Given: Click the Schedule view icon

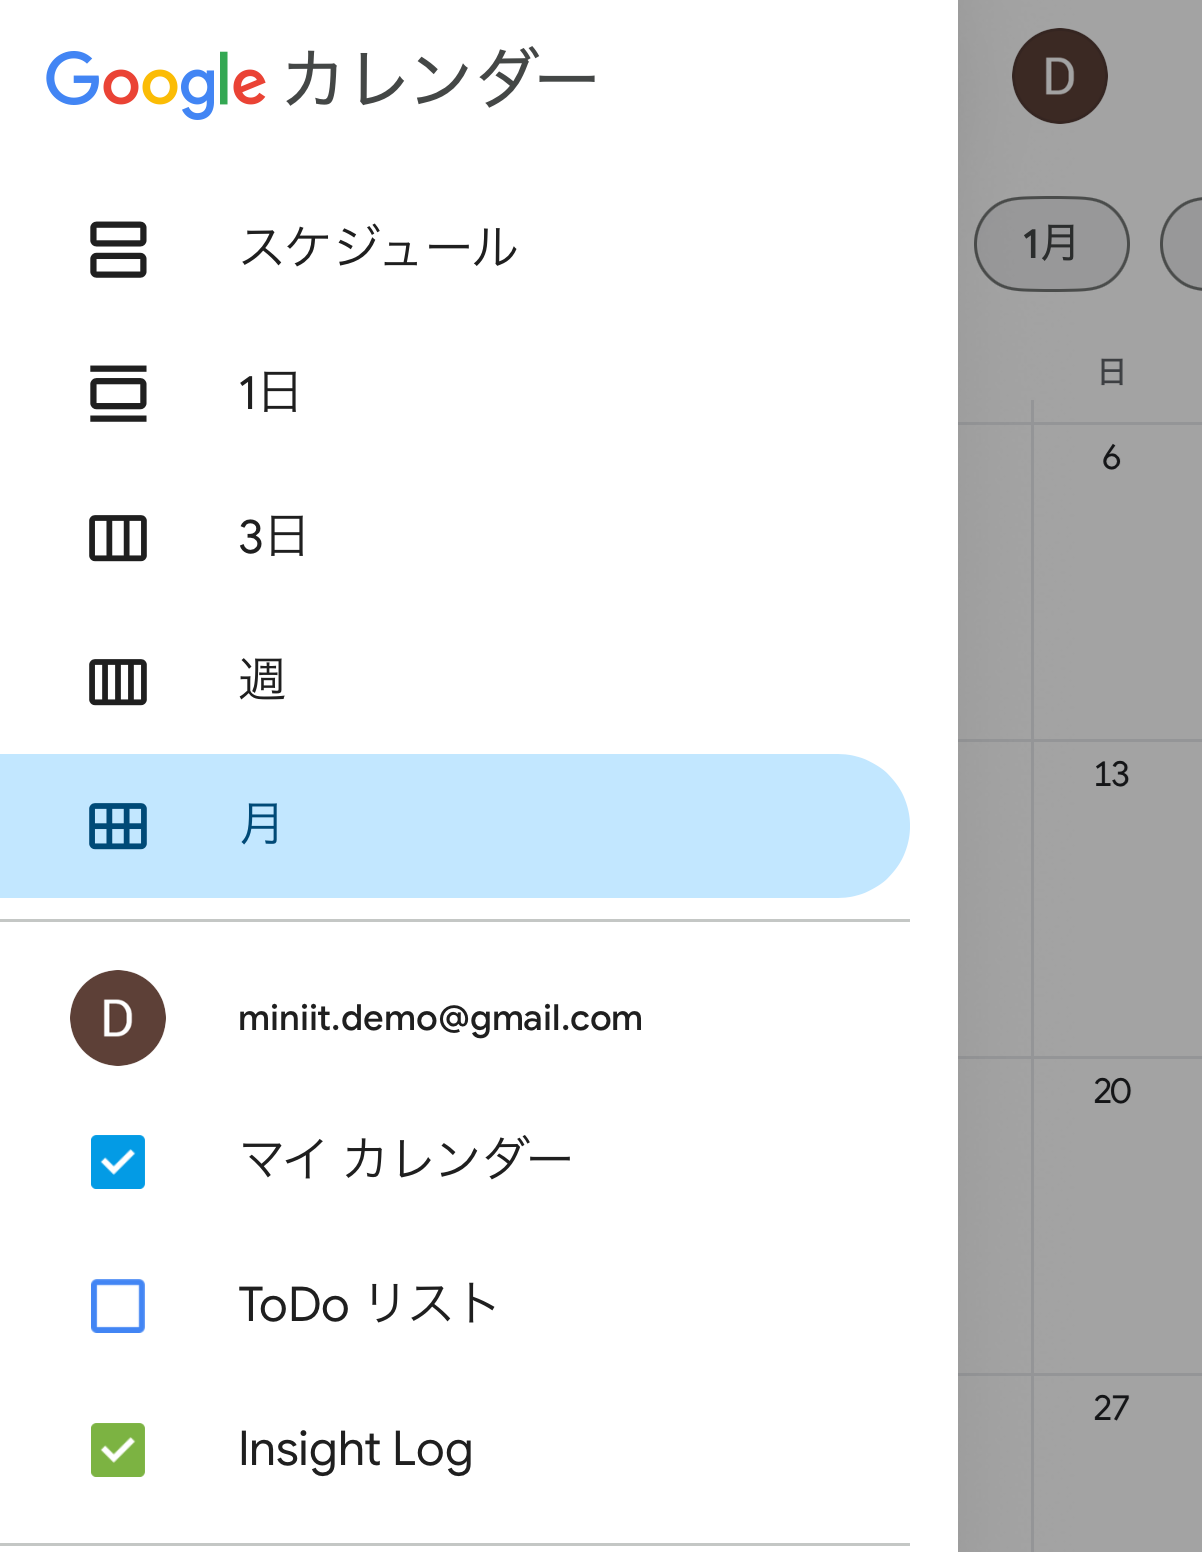Looking at the screenshot, I should 118,249.
